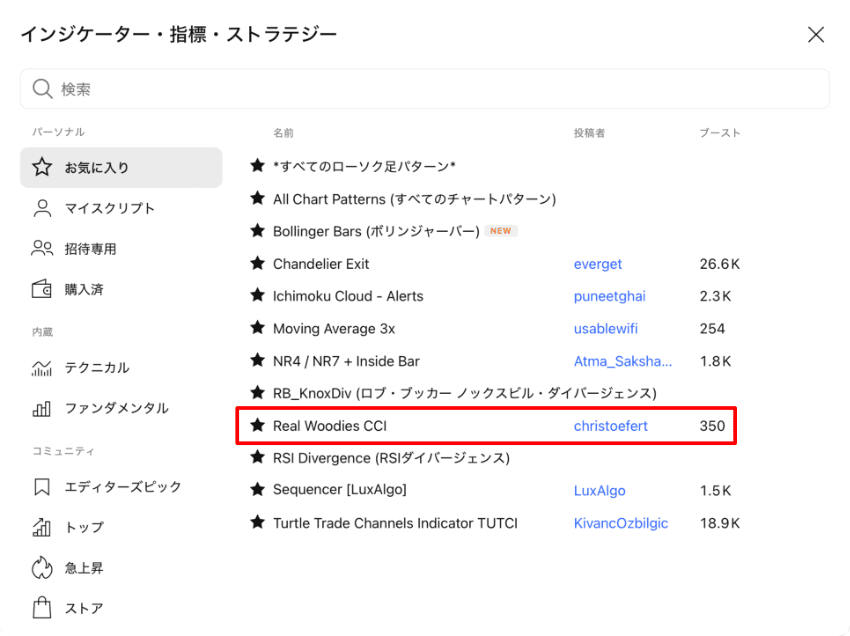Image resolution: width=850 pixels, height=636 pixels.
Task: Open author profile christoefert
Action: pos(610,426)
